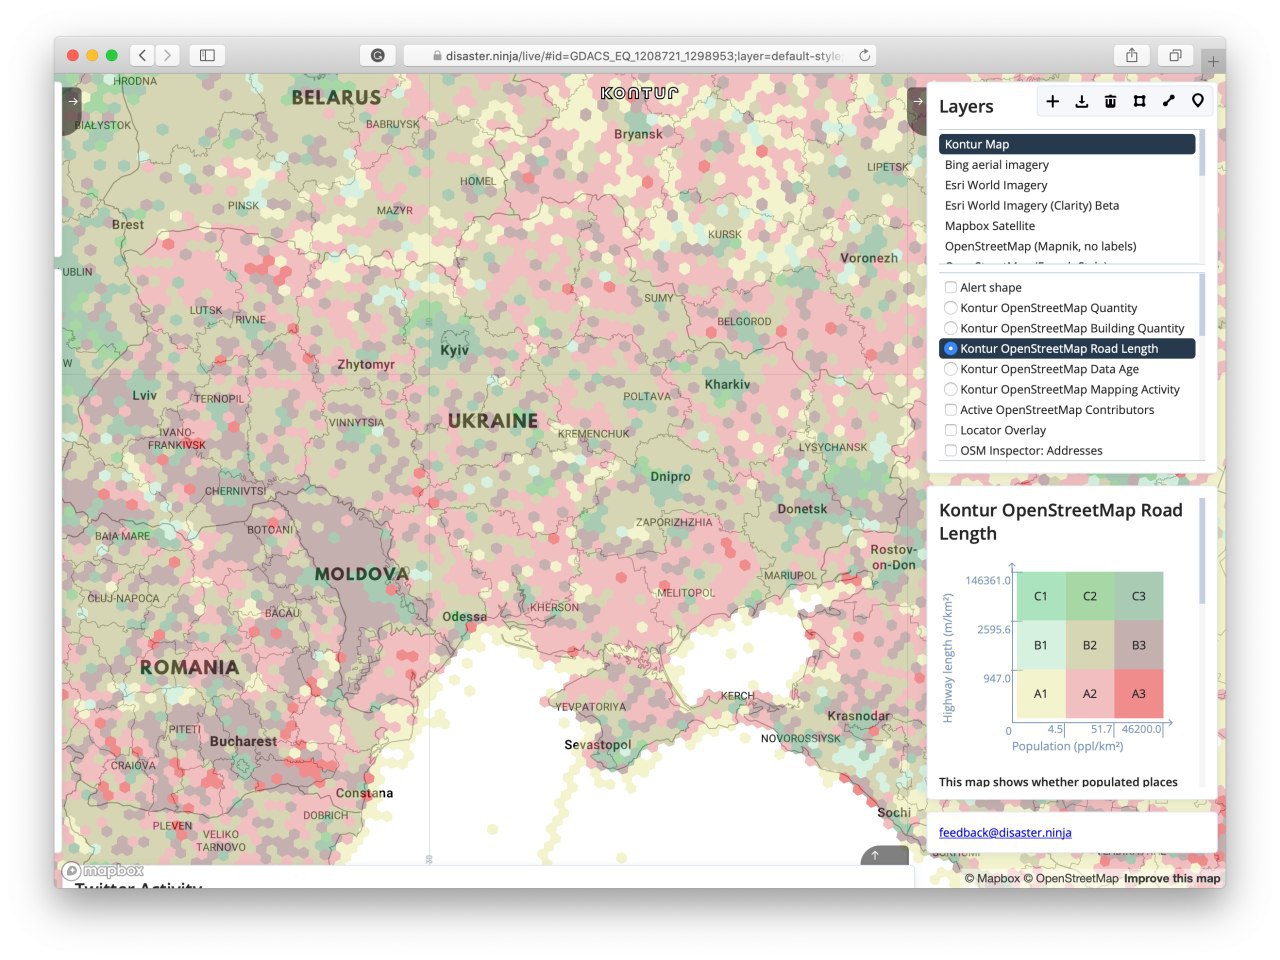
Task: Enable the Alert shape checkbox
Action: (x=951, y=287)
